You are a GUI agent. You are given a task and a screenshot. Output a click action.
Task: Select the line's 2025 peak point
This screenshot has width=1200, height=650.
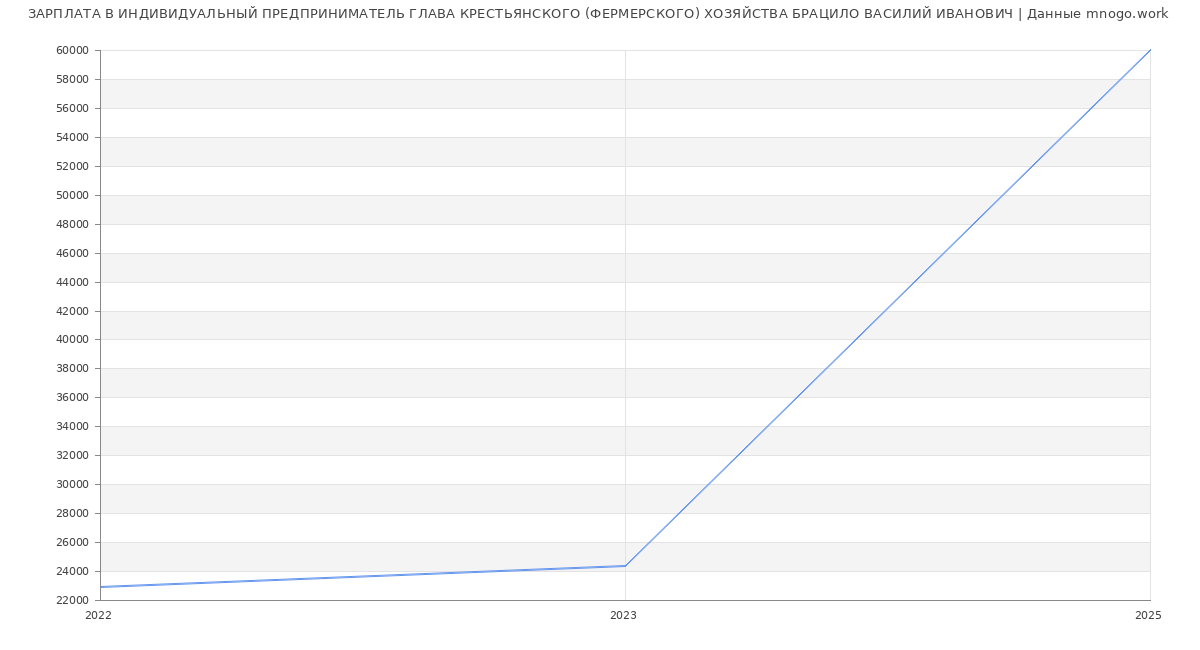click(1150, 50)
